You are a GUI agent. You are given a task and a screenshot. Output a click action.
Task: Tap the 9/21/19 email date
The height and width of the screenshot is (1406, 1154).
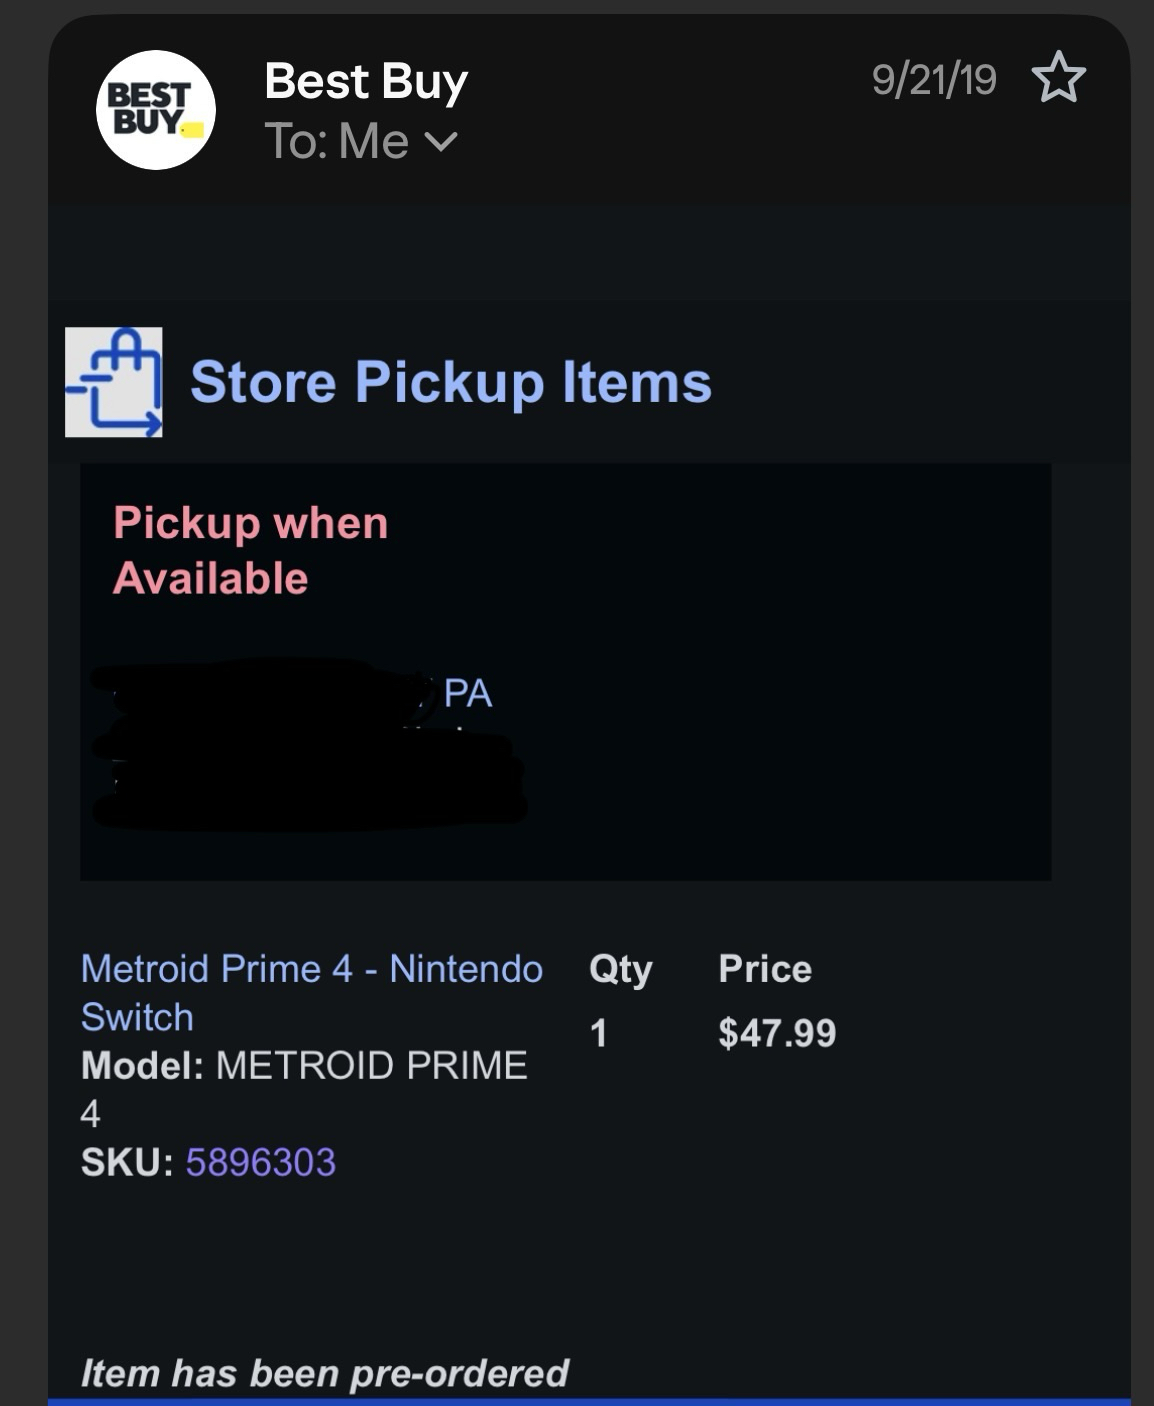(933, 79)
